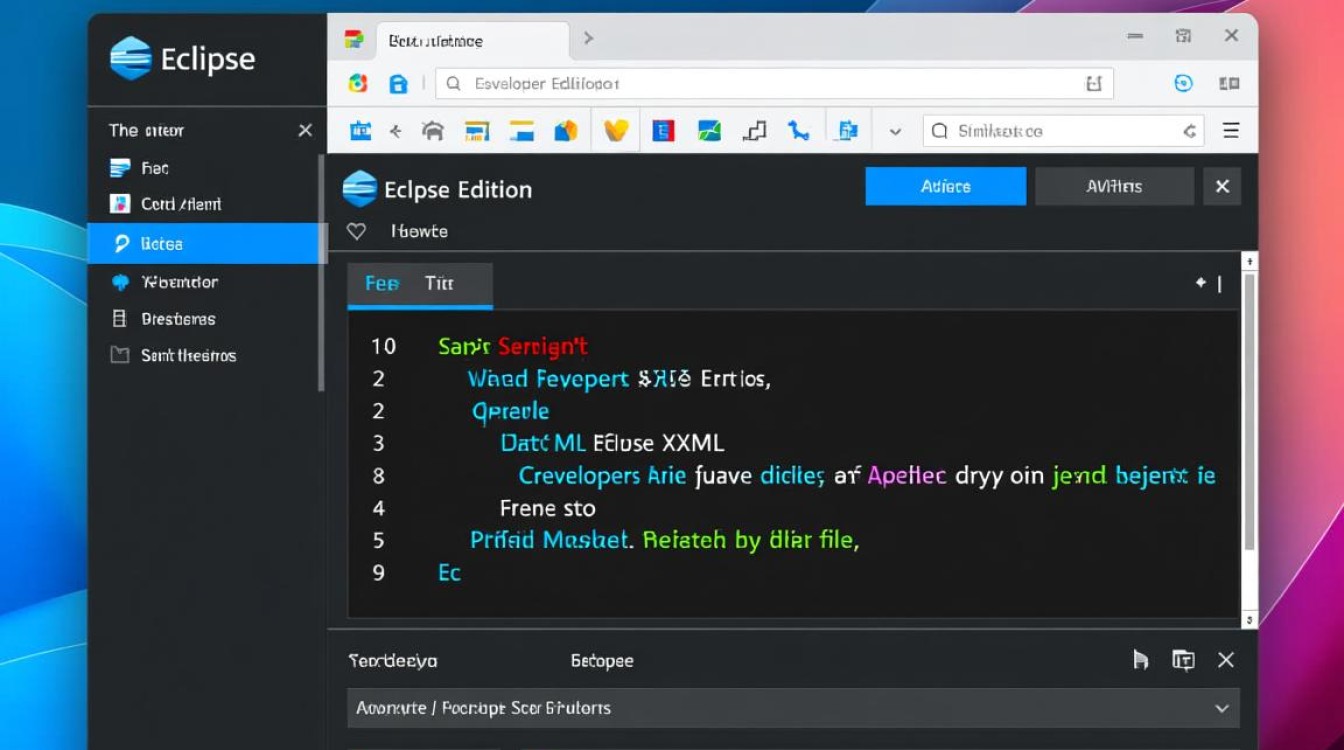Click the editor scrollbar's up arrow
The height and width of the screenshot is (750, 1344).
pos(1249,261)
